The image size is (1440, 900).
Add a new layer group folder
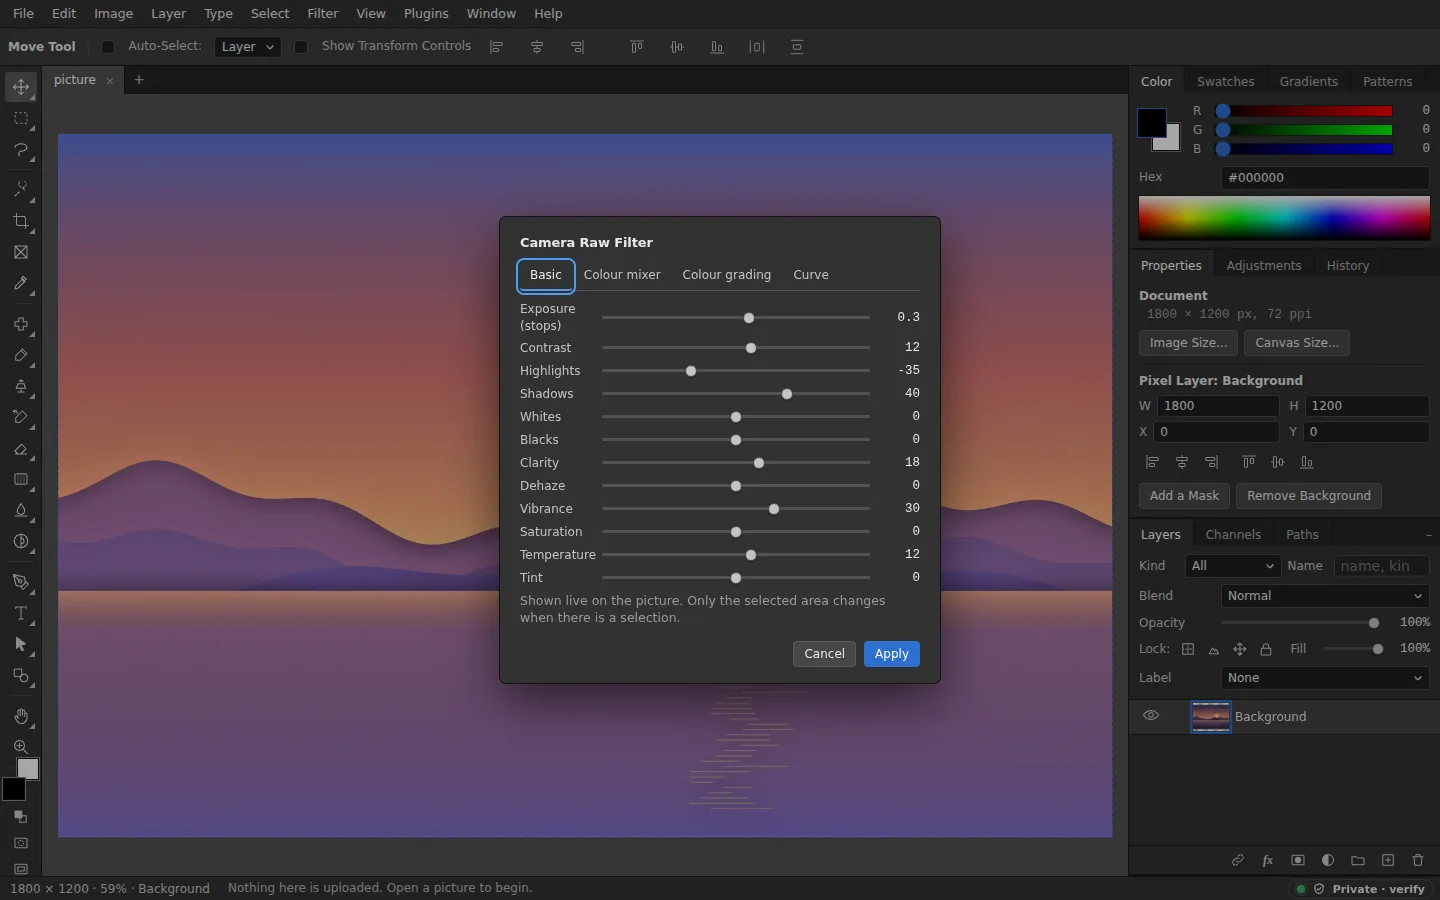[1358, 860]
